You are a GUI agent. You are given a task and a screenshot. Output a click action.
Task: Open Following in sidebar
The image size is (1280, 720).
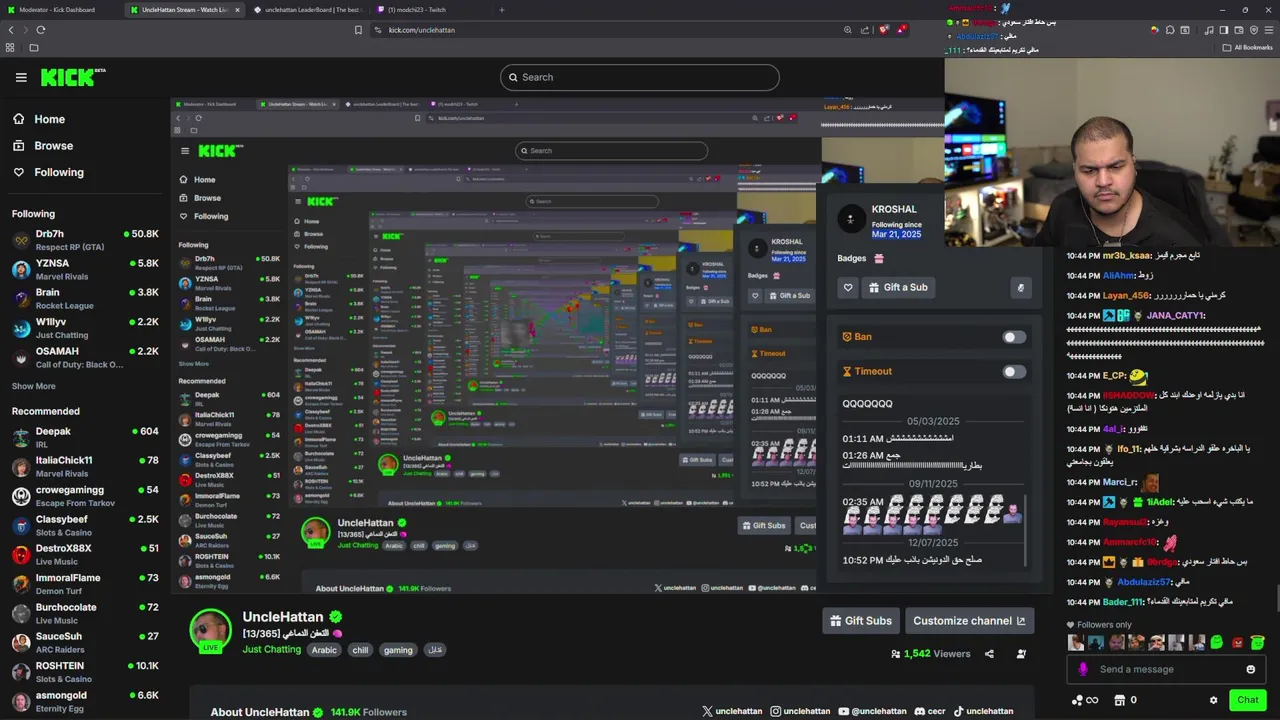coord(49,172)
